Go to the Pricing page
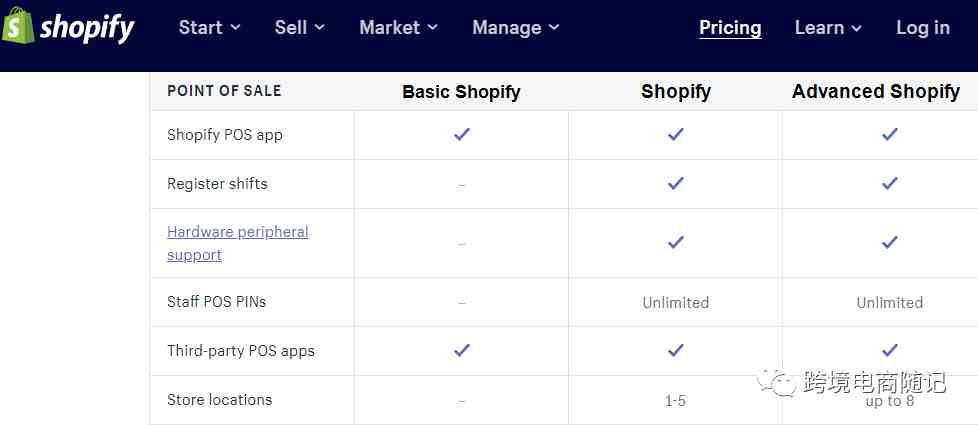Image resolution: width=978 pixels, height=425 pixels. coord(730,28)
